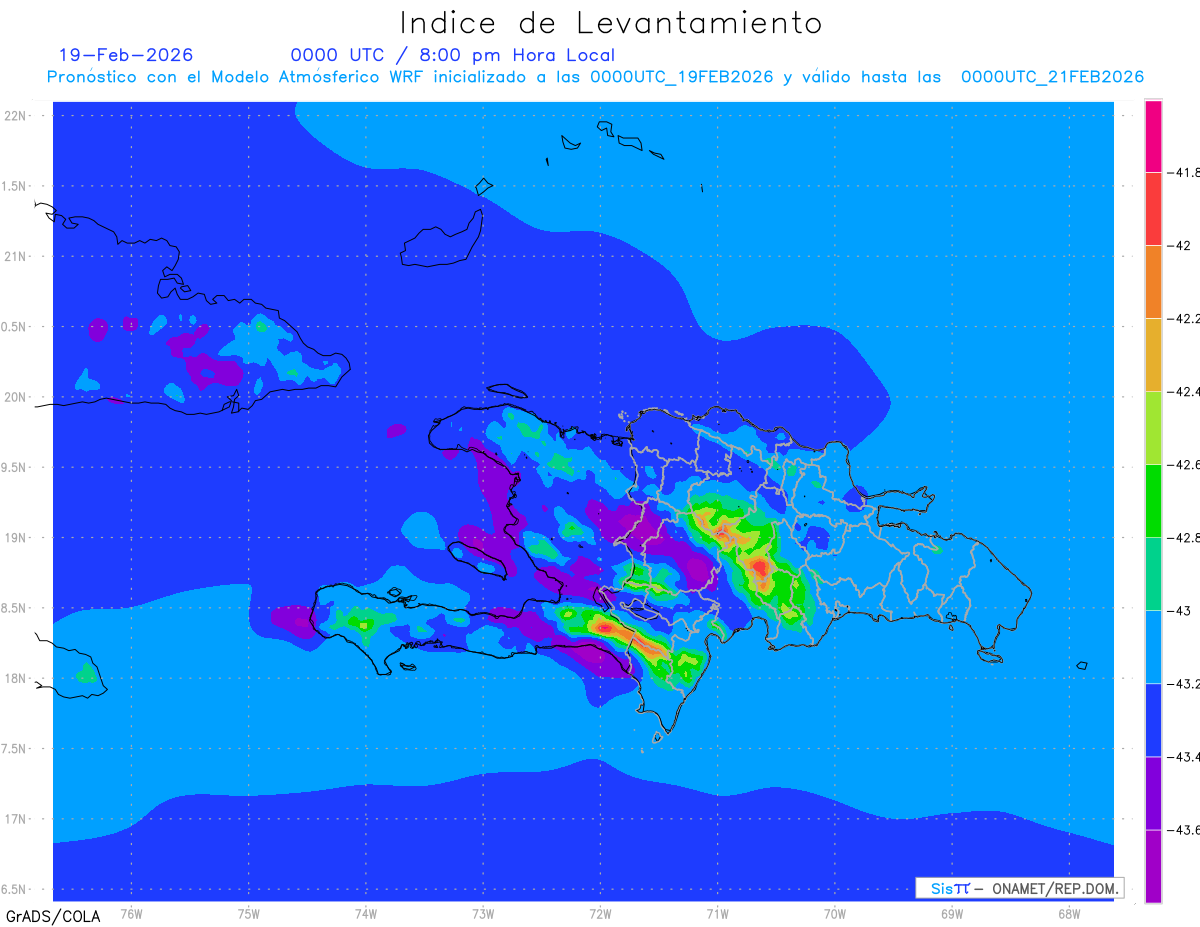Screen dimensions: 1200x927
Task: Click the 73W longitude label
Action: [483, 914]
